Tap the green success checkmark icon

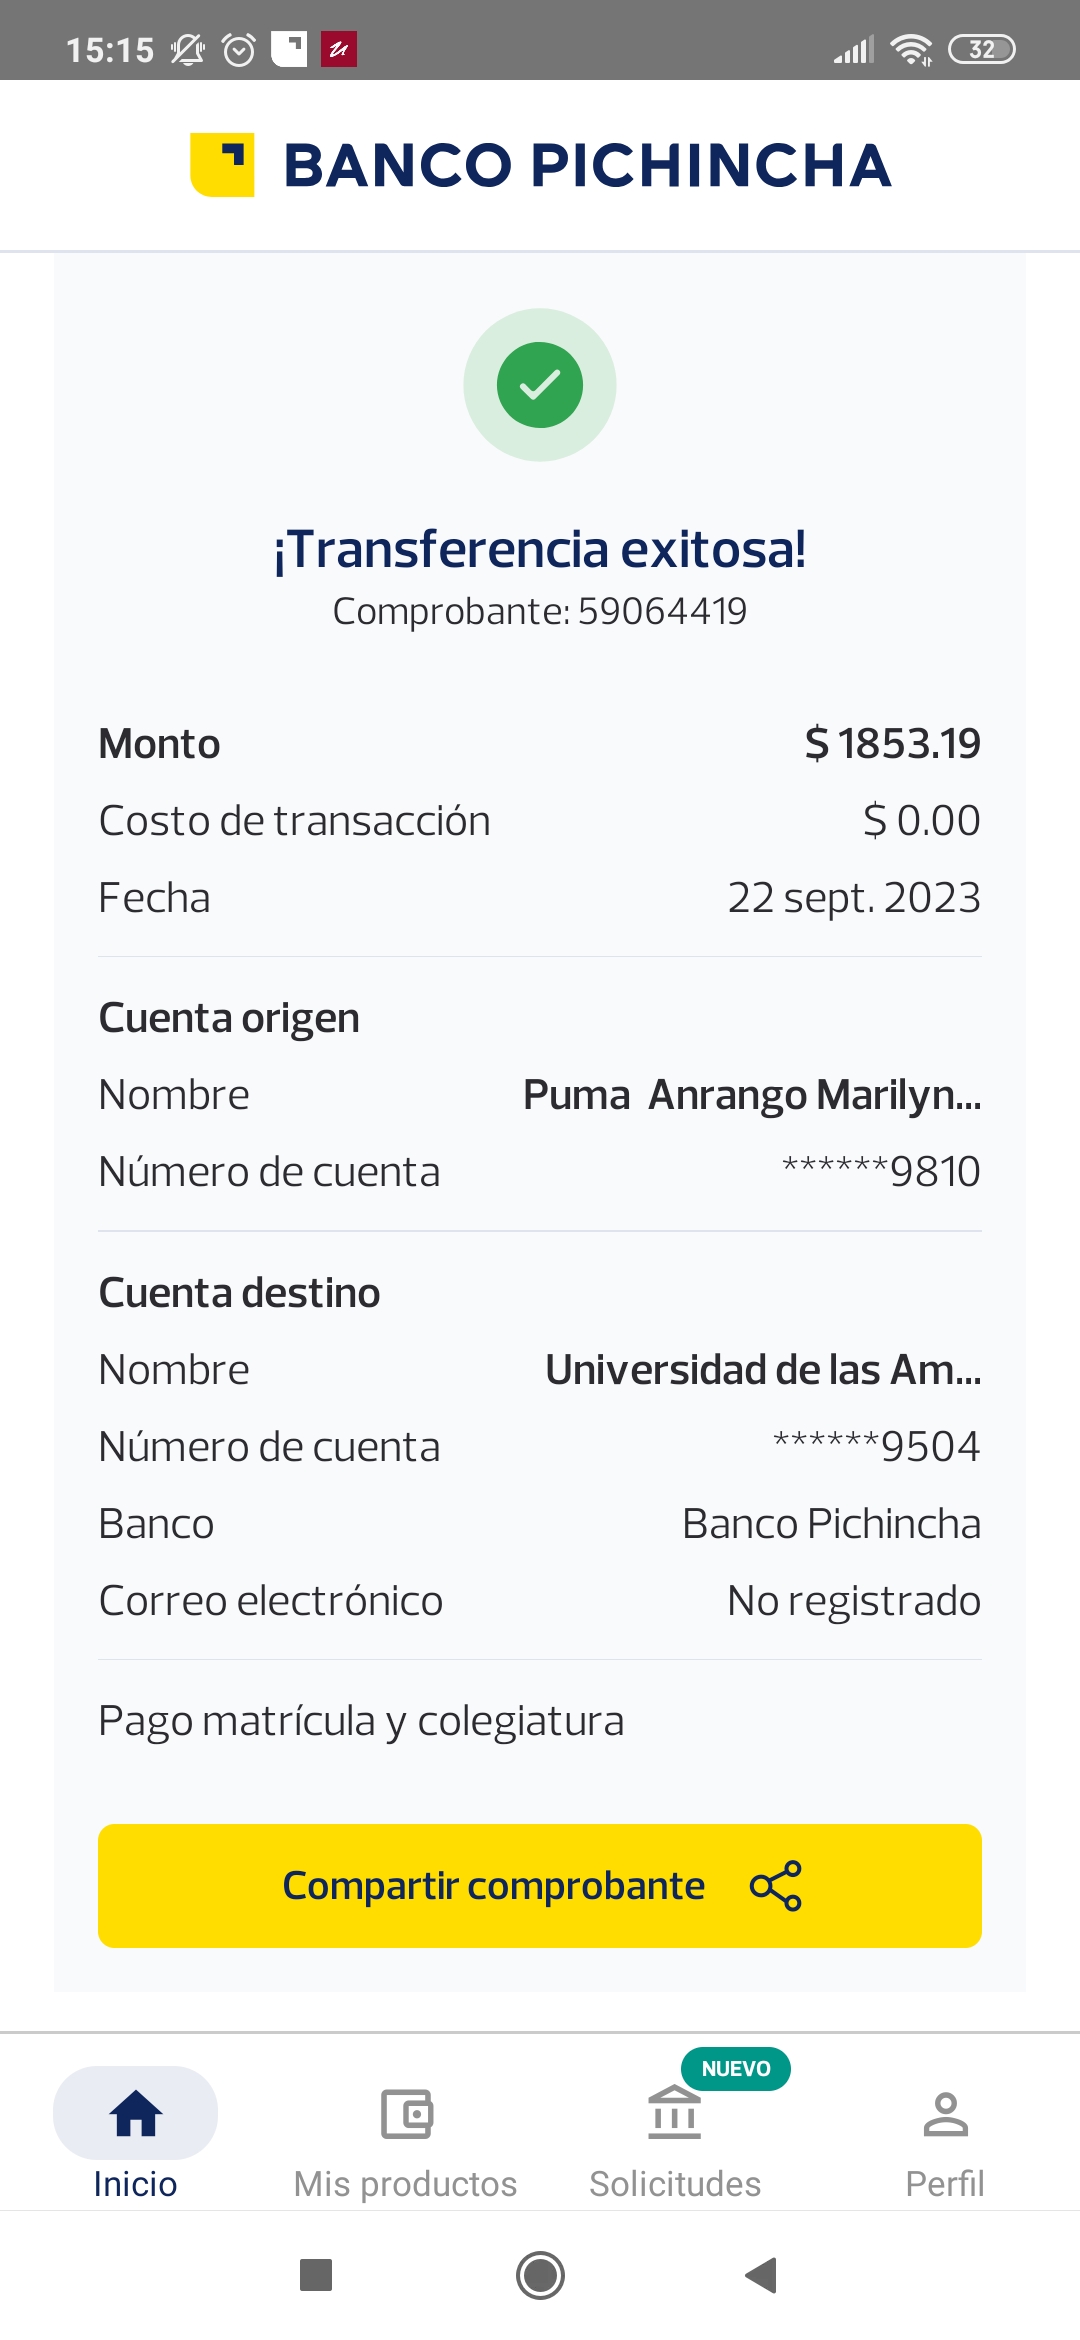(540, 385)
